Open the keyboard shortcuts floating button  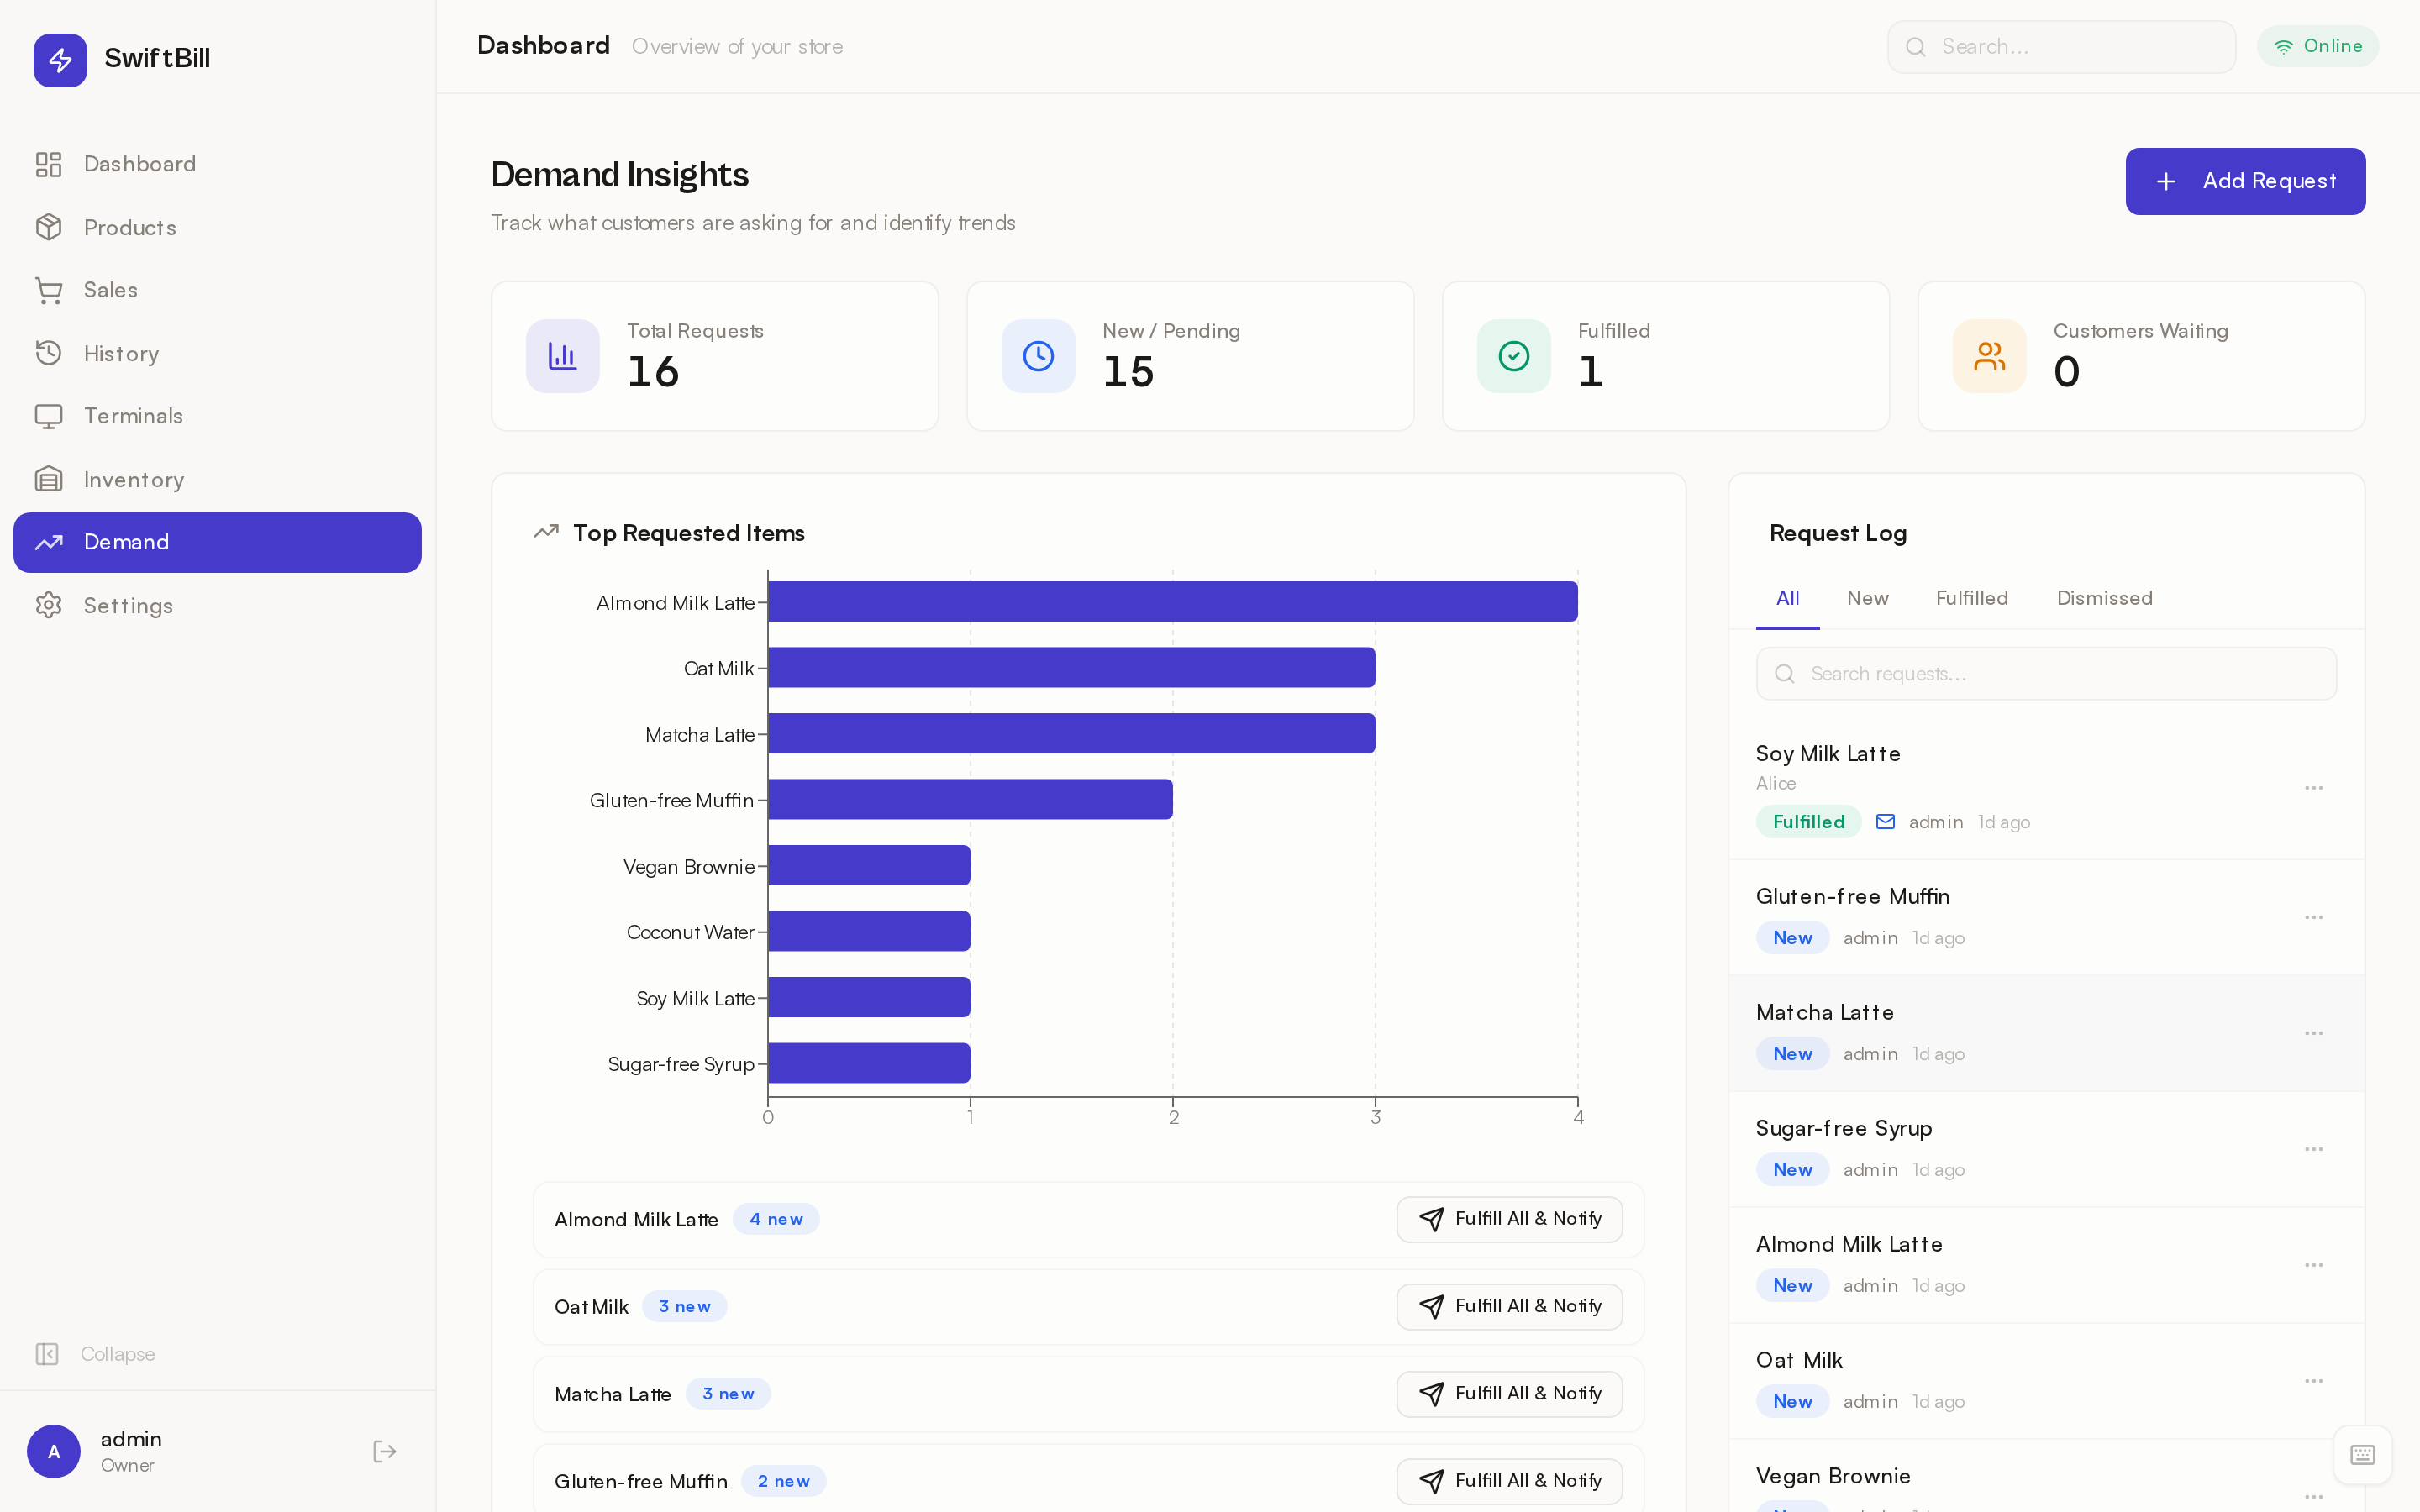tap(2362, 1455)
